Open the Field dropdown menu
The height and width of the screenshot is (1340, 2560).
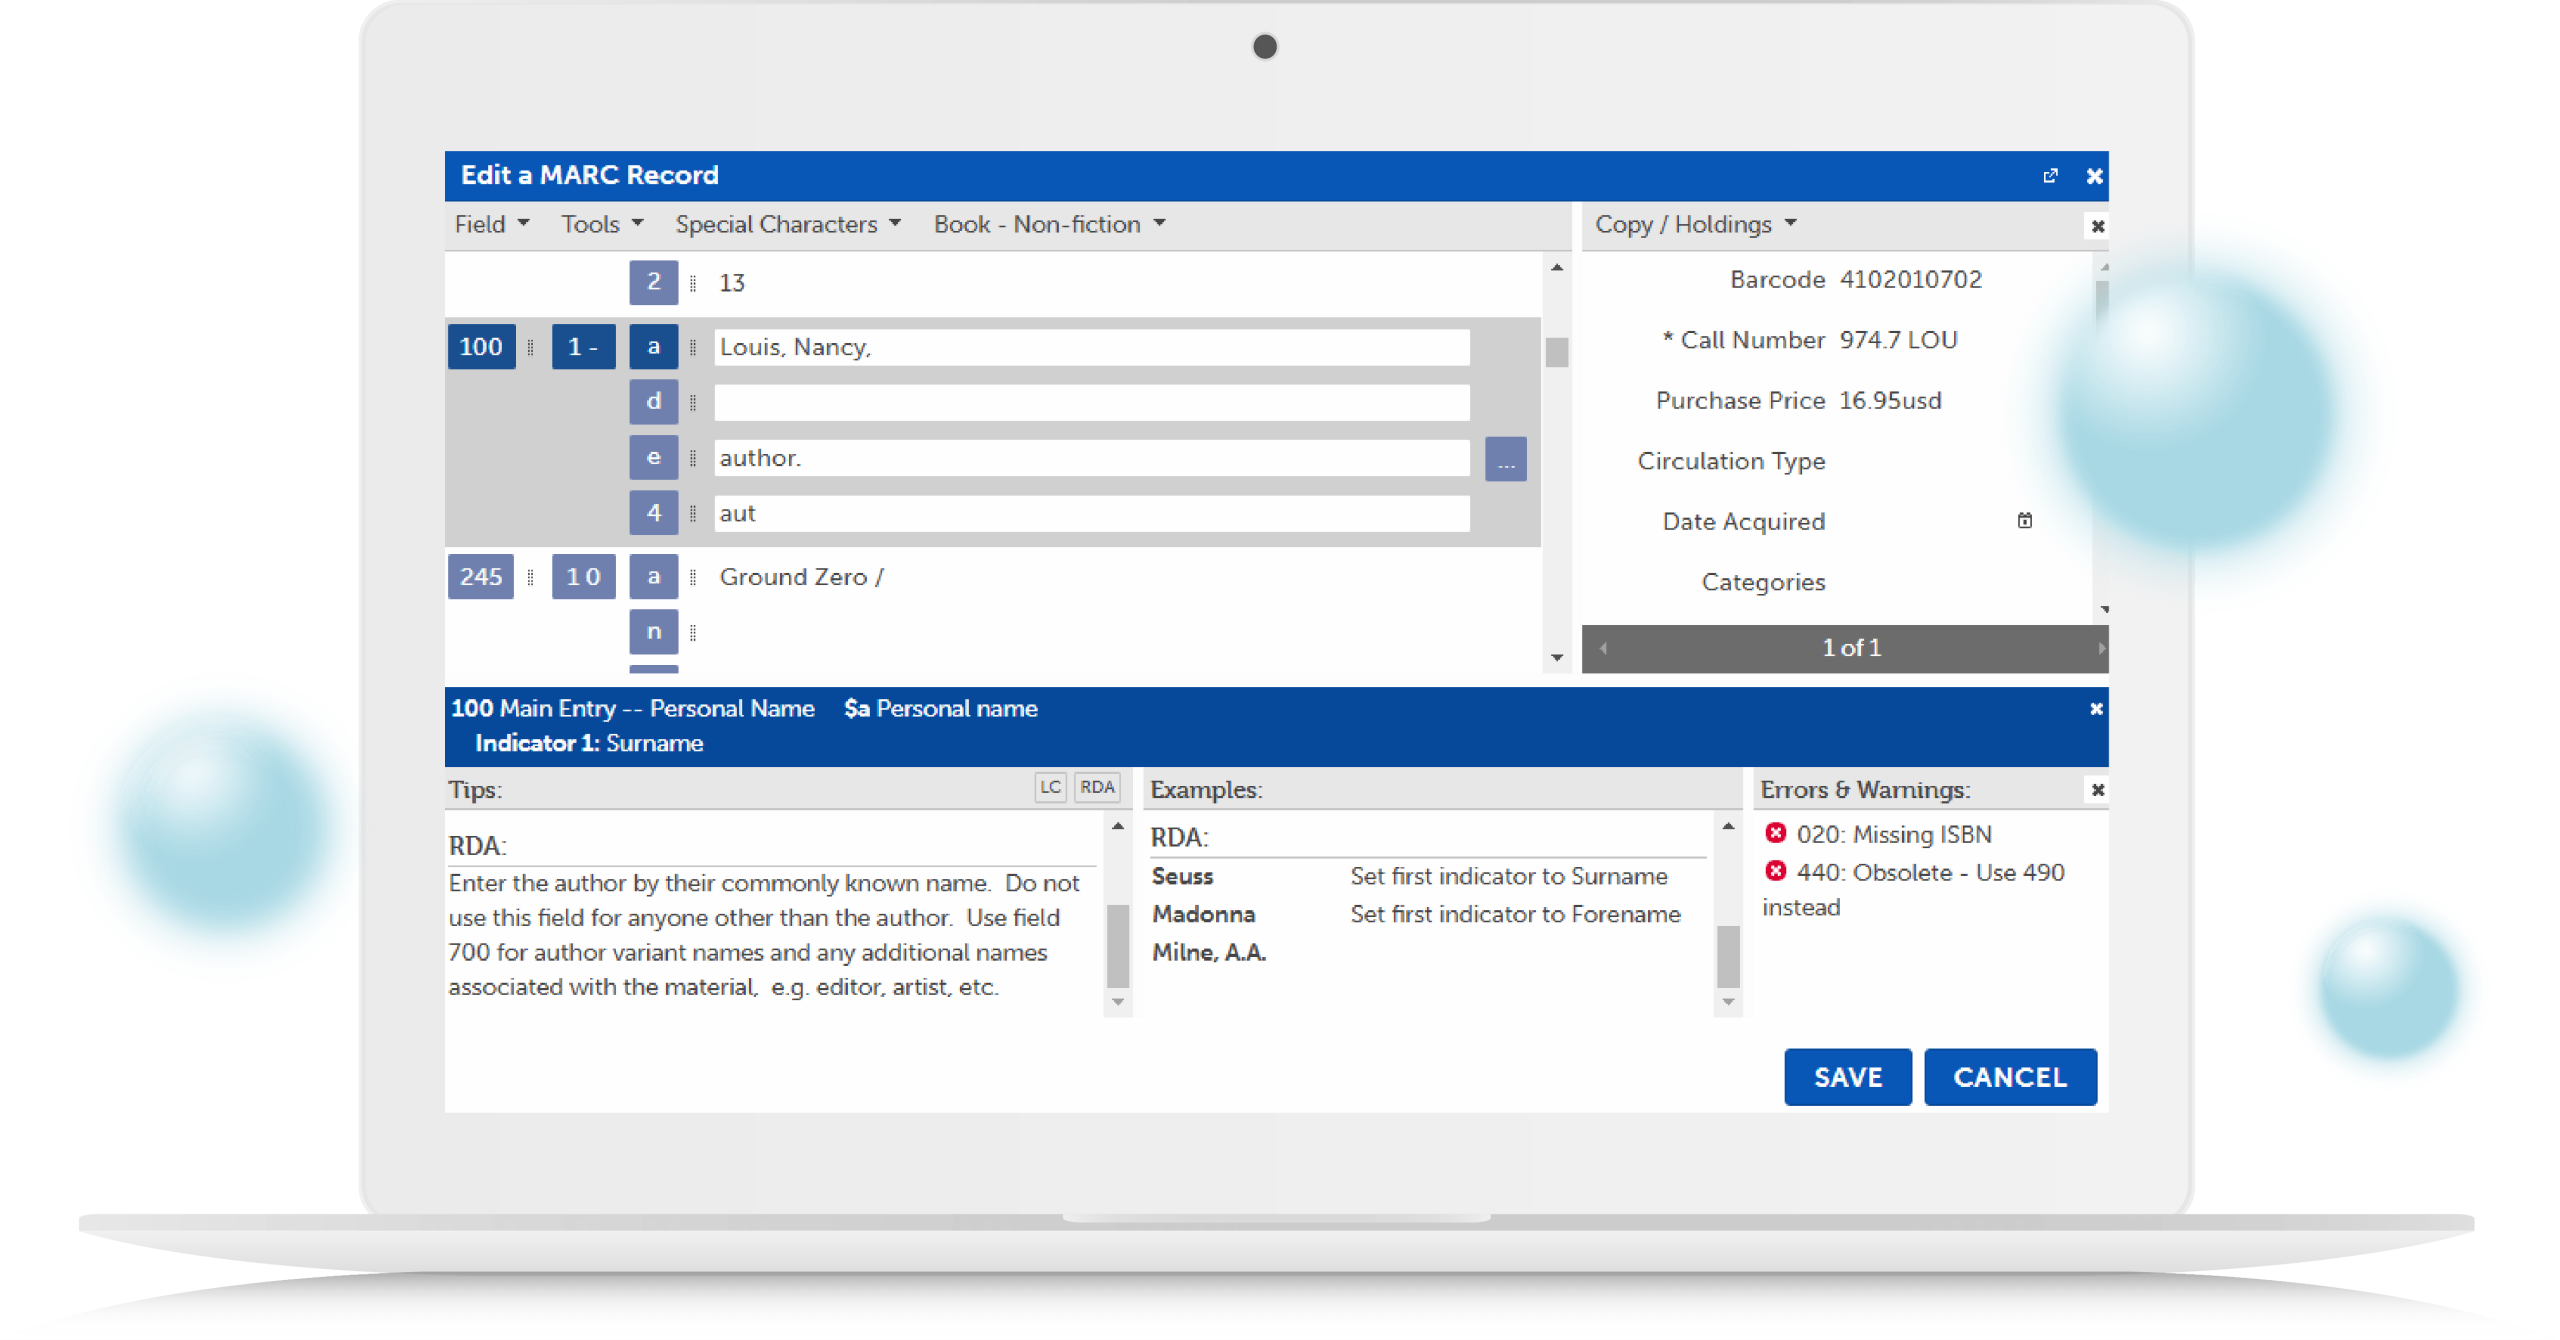pos(491,224)
